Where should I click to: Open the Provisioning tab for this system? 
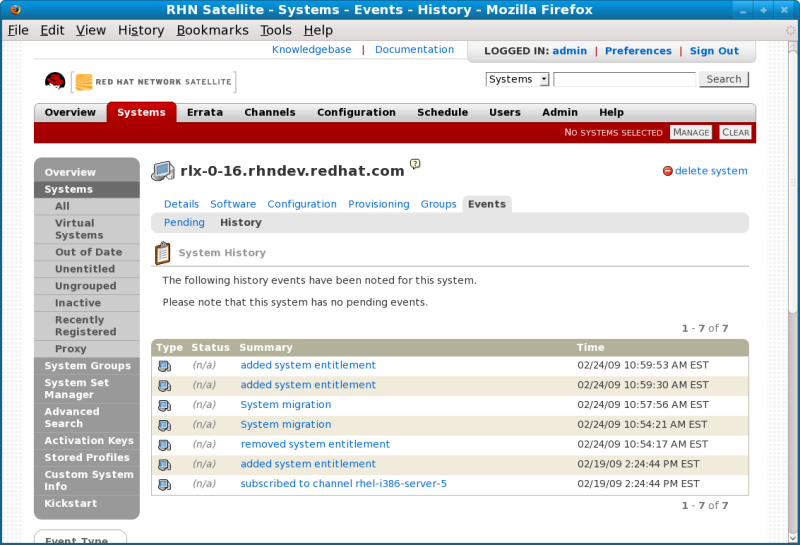point(378,204)
